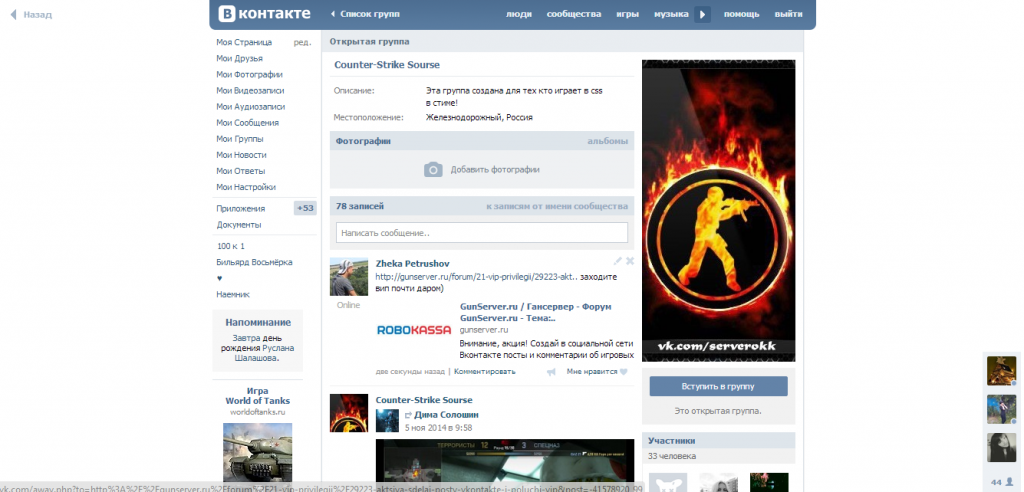Click the heart icon to like the post
This screenshot has width=1024, height=492.
[623, 372]
